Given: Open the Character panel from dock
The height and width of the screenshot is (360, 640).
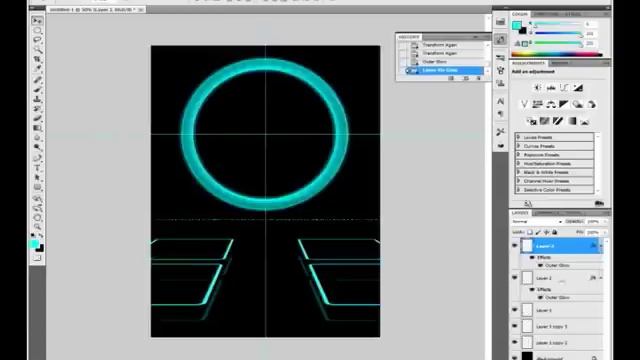Looking at the screenshot, I should pyautogui.click(x=500, y=101).
